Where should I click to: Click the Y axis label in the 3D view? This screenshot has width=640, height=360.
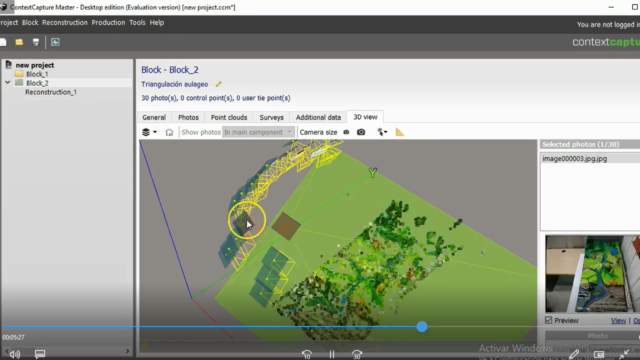click(x=373, y=172)
